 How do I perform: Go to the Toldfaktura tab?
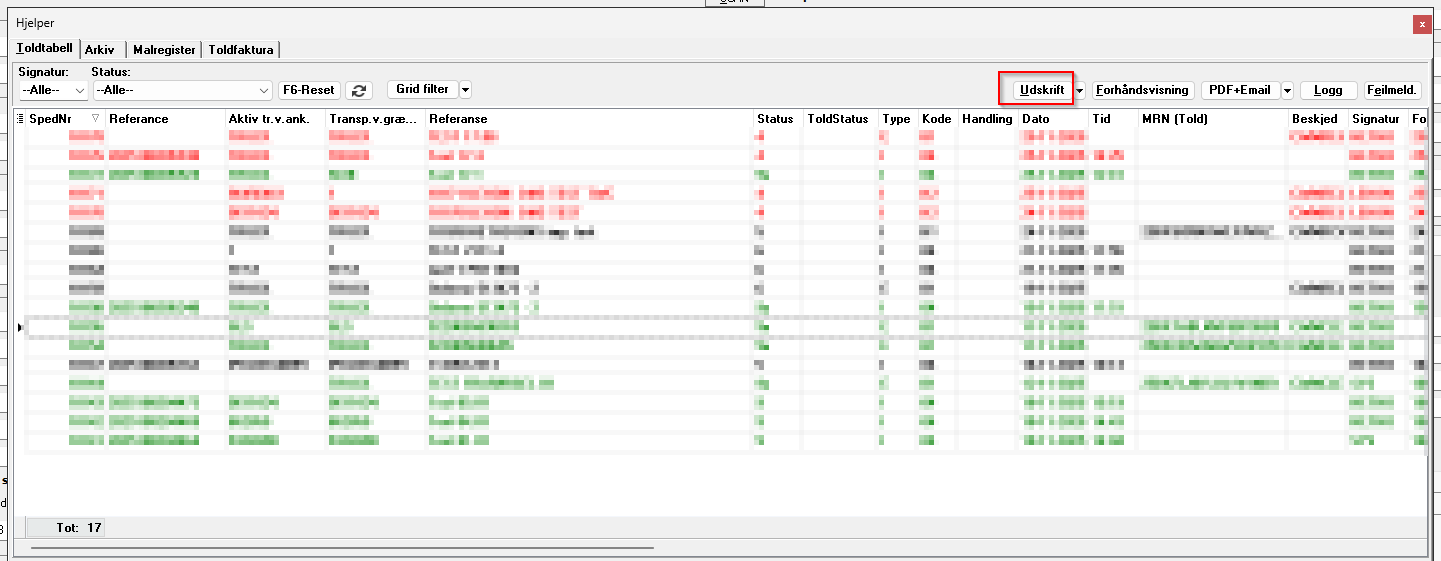pyautogui.click(x=241, y=50)
